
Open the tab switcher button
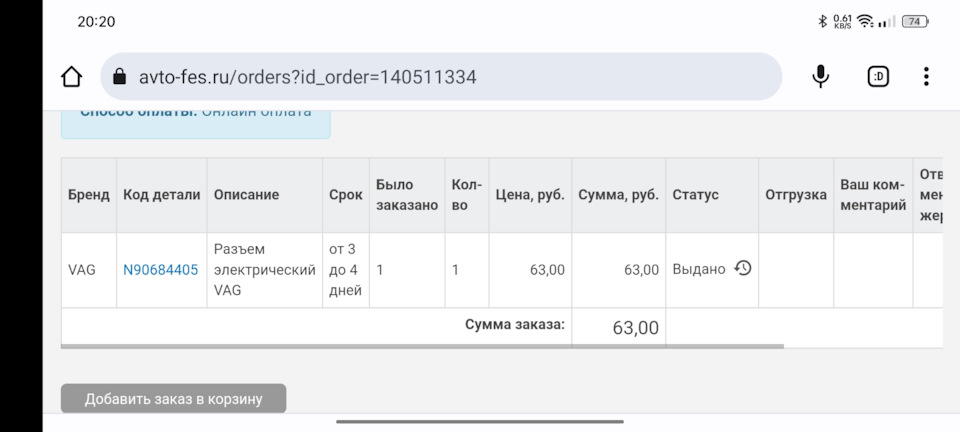pos(878,77)
